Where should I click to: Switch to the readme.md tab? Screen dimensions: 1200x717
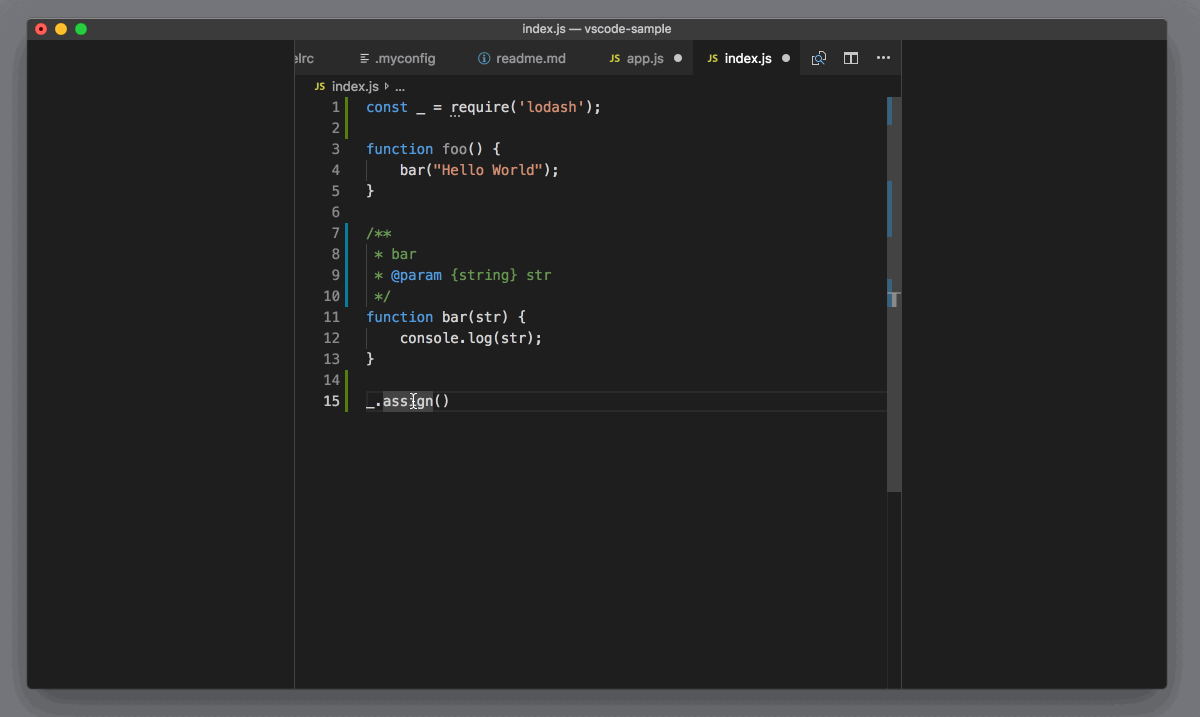coord(530,59)
